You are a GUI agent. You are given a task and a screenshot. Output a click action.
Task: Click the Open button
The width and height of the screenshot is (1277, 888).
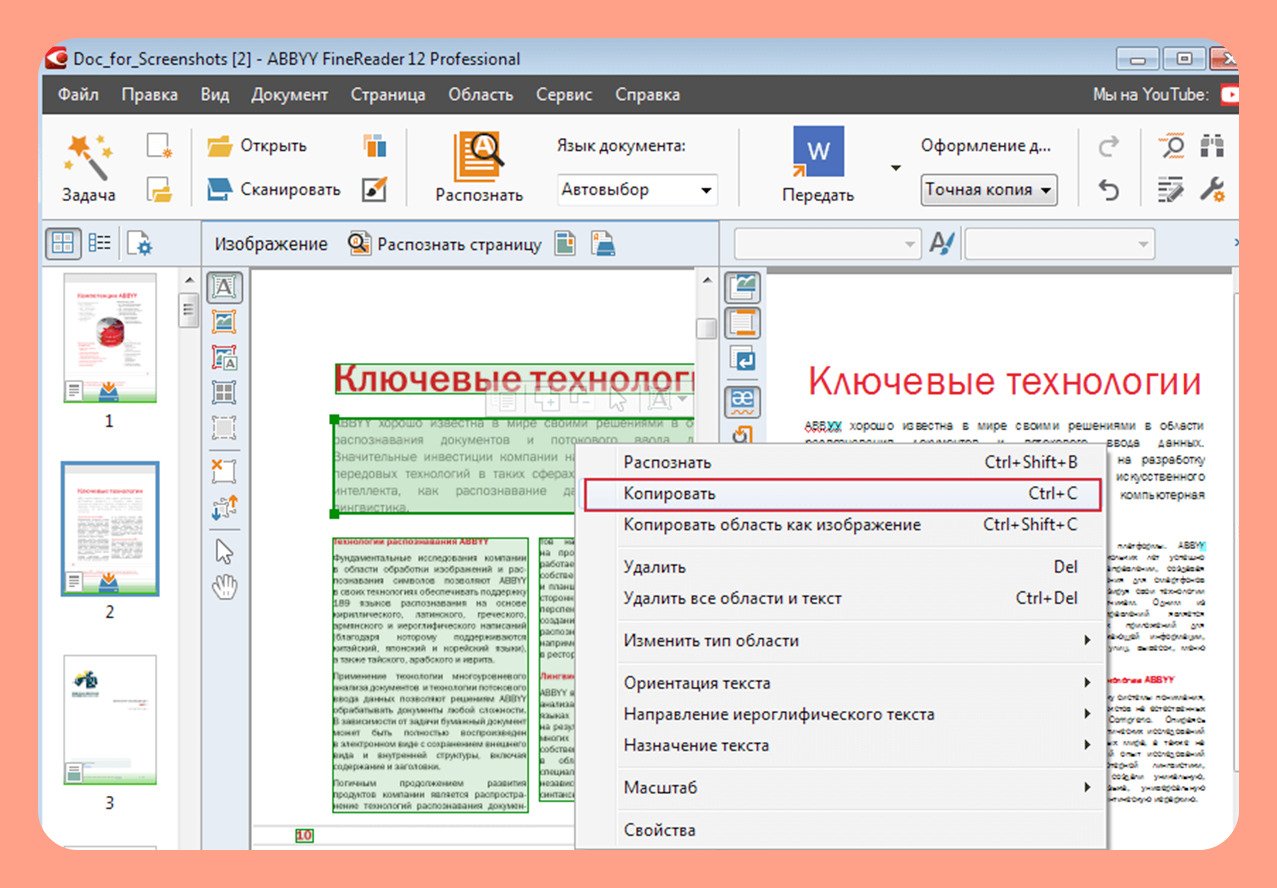pos(257,146)
